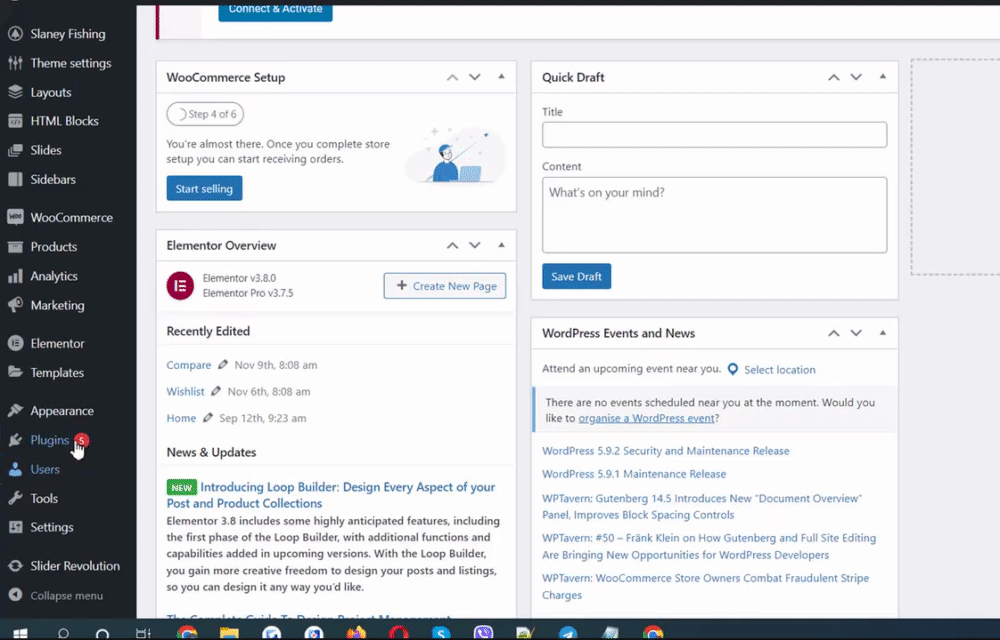Screen dimensions: 1000x640
Task: Click the 'What's on your mind?' content box
Action: pos(714,215)
